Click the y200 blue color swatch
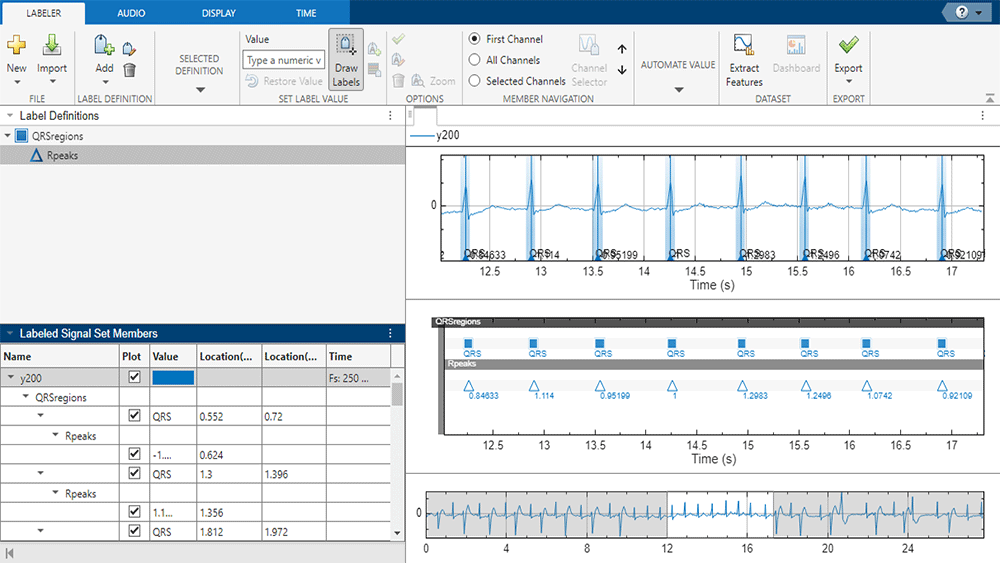Viewport: 1000px width, 563px height. (x=173, y=378)
